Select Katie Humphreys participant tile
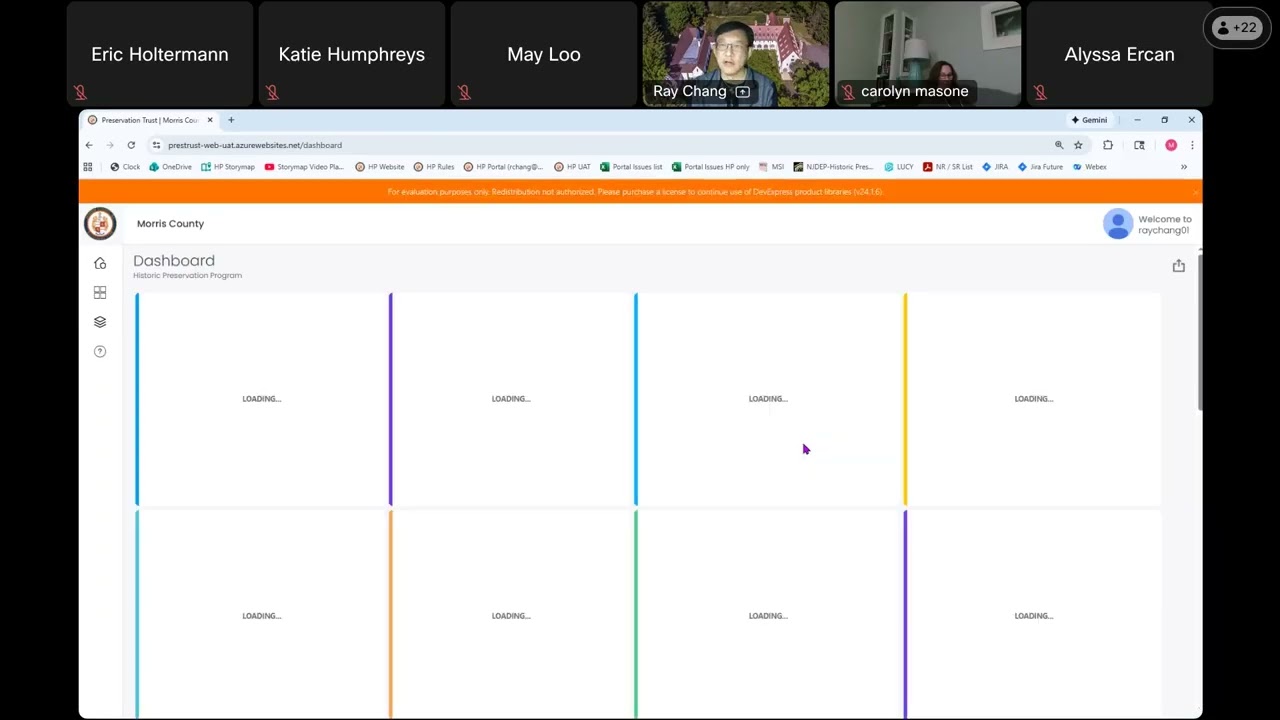 click(x=352, y=54)
